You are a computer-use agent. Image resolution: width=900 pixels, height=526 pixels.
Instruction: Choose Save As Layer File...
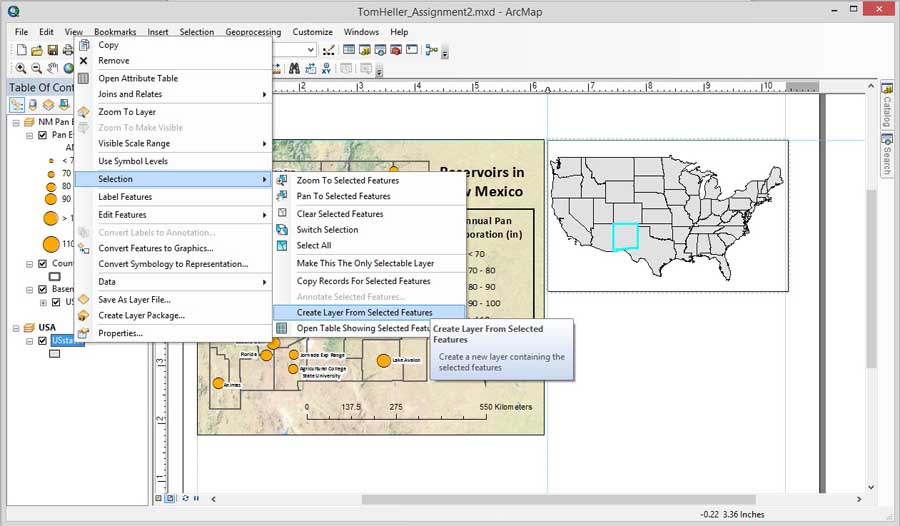(173, 299)
